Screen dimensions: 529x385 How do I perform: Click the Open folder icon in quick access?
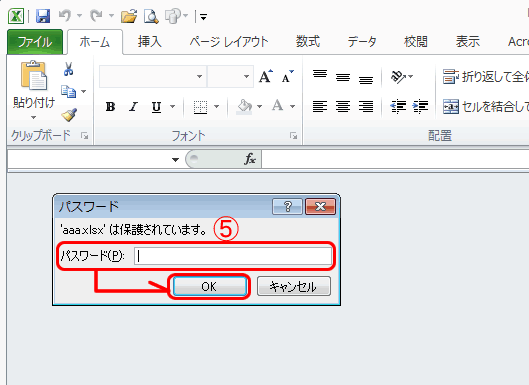pos(129,16)
